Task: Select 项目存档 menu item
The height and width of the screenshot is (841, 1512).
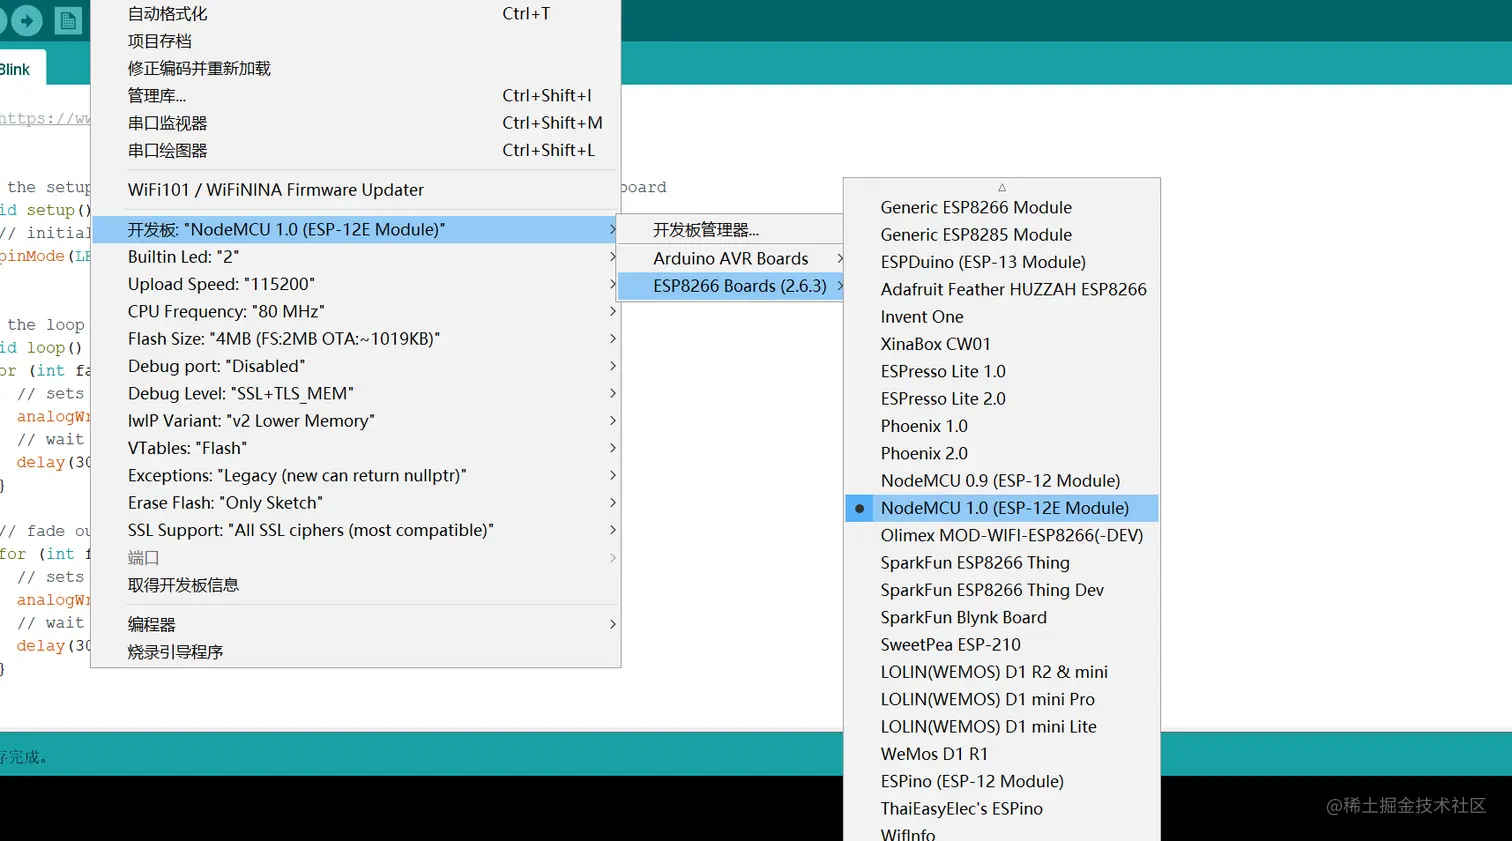Action: (355, 41)
